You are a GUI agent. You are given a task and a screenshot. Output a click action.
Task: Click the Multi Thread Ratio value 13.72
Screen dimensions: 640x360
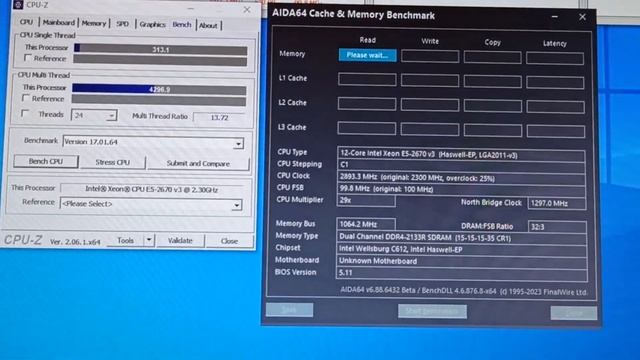[219, 118]
